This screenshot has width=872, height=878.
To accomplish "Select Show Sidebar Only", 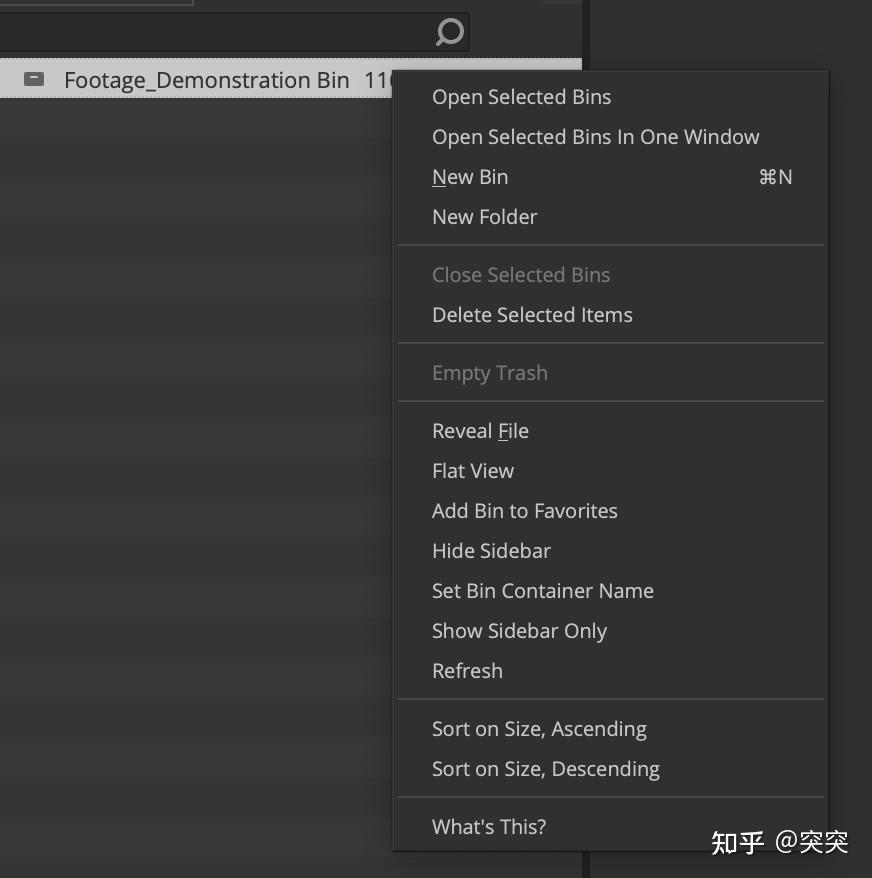I will tap(519, 631).
